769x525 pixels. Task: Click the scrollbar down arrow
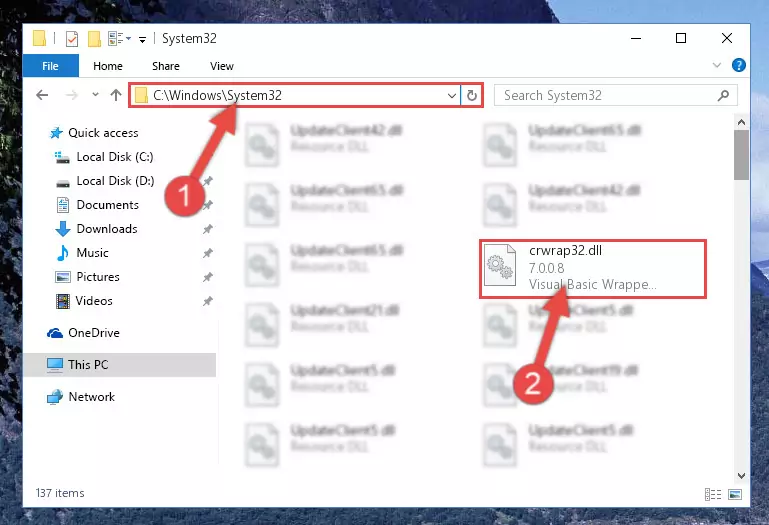coord(741,475)
